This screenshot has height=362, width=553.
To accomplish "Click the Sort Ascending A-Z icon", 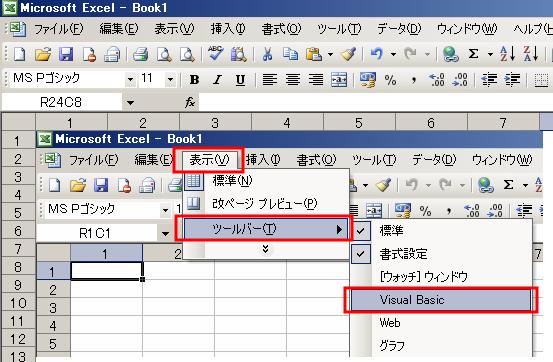I will 508,54.
